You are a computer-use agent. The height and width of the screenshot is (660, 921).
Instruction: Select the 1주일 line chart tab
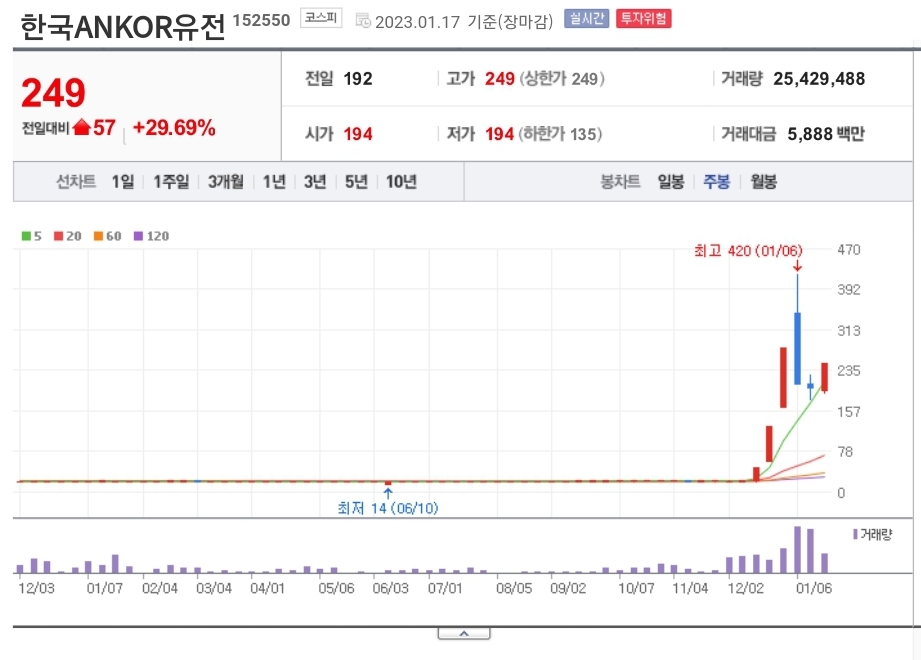click(171, 181)
